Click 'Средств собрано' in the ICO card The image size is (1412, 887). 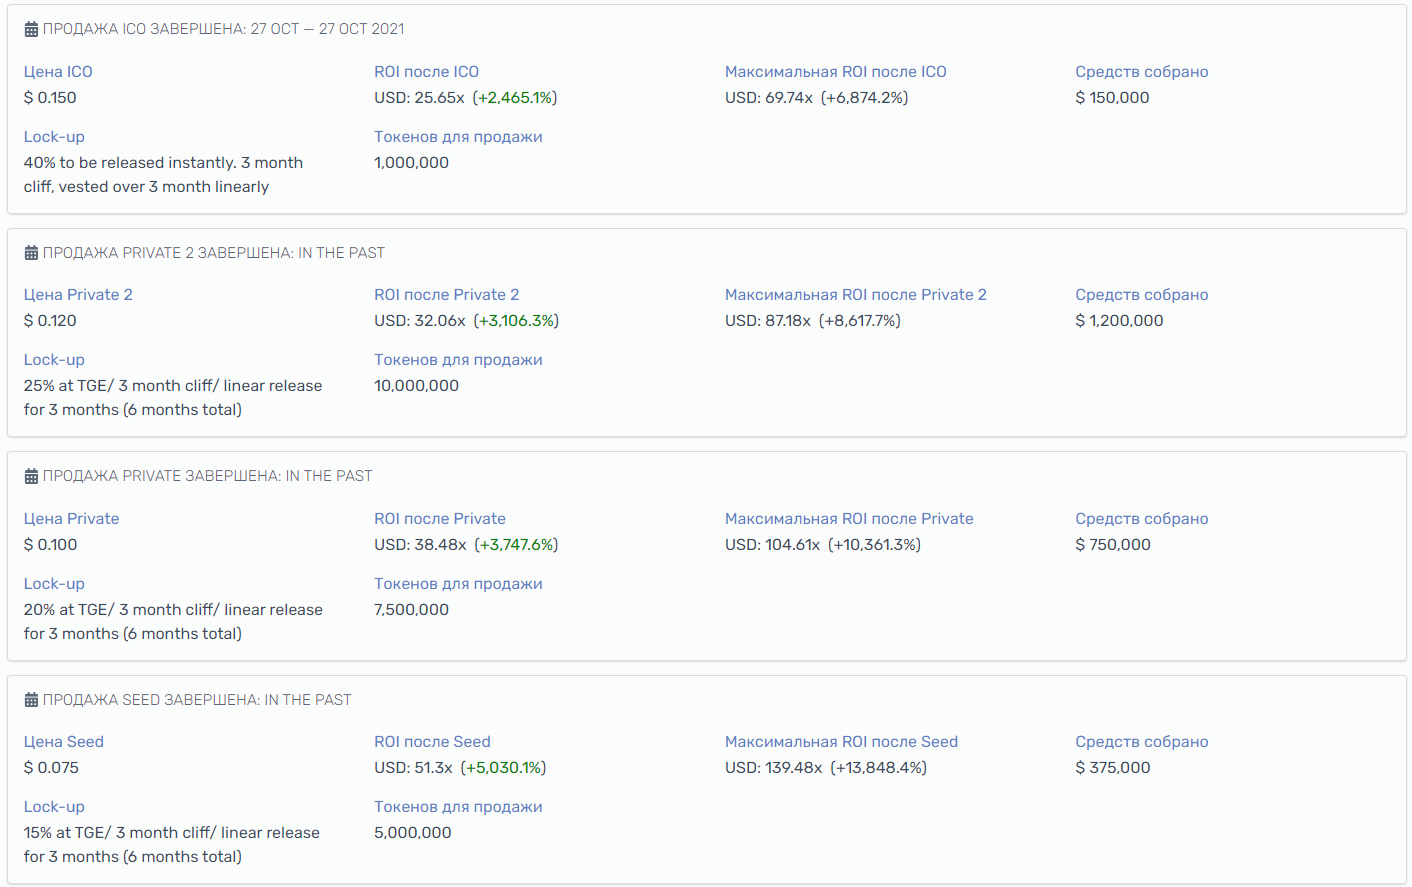pyautogui.click(x=1141, y=72)
